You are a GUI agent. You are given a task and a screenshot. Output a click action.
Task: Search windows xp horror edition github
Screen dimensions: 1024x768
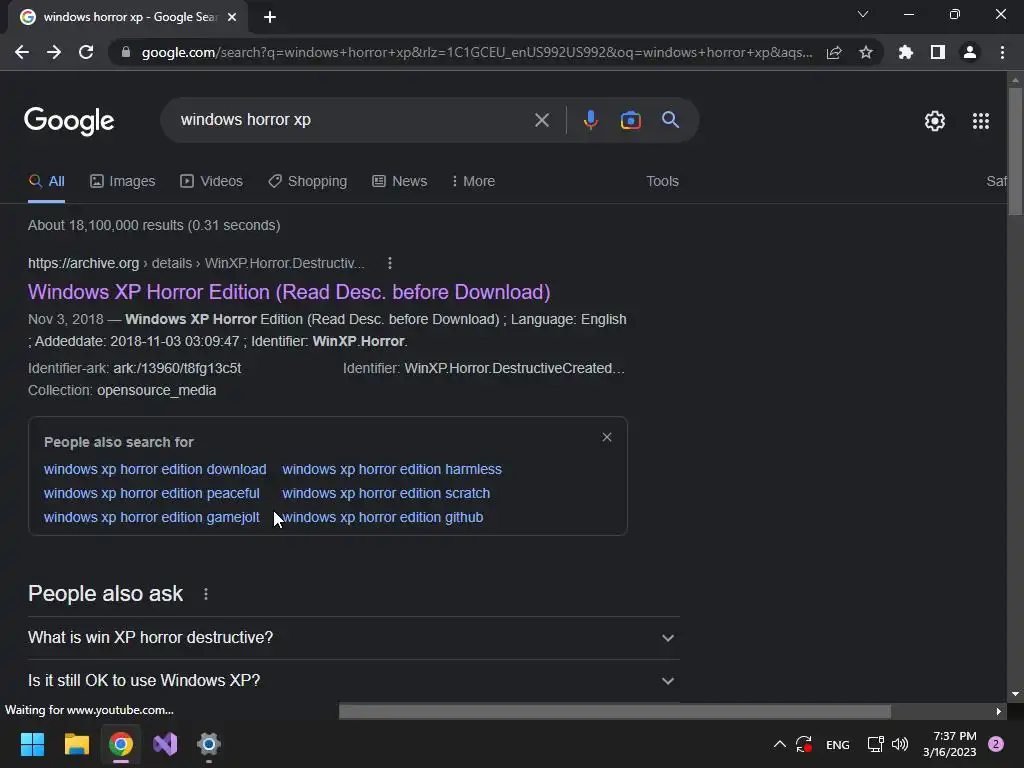(383, 517)
